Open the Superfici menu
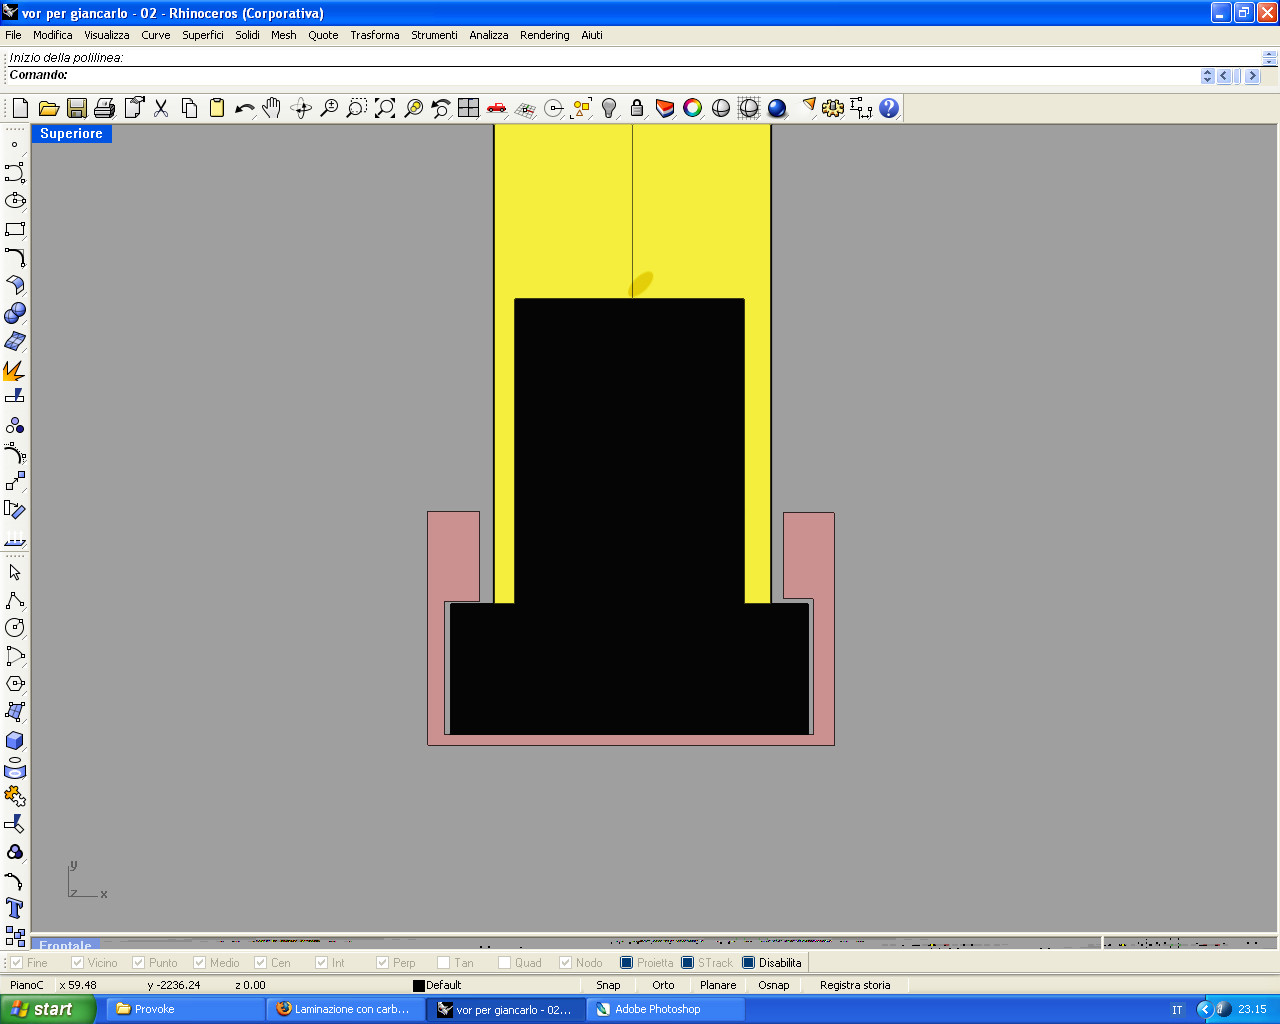This screenshot has height=1024, width=1280. [203, 35]
